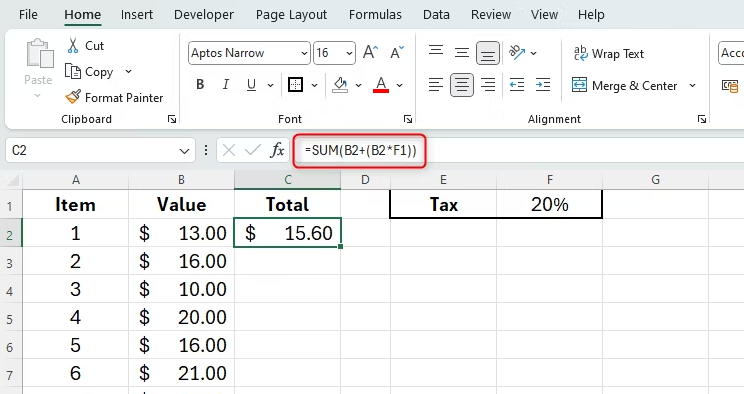Select row 2 header
The height and width of the screenshot is (394, 744).
(10, 233)
